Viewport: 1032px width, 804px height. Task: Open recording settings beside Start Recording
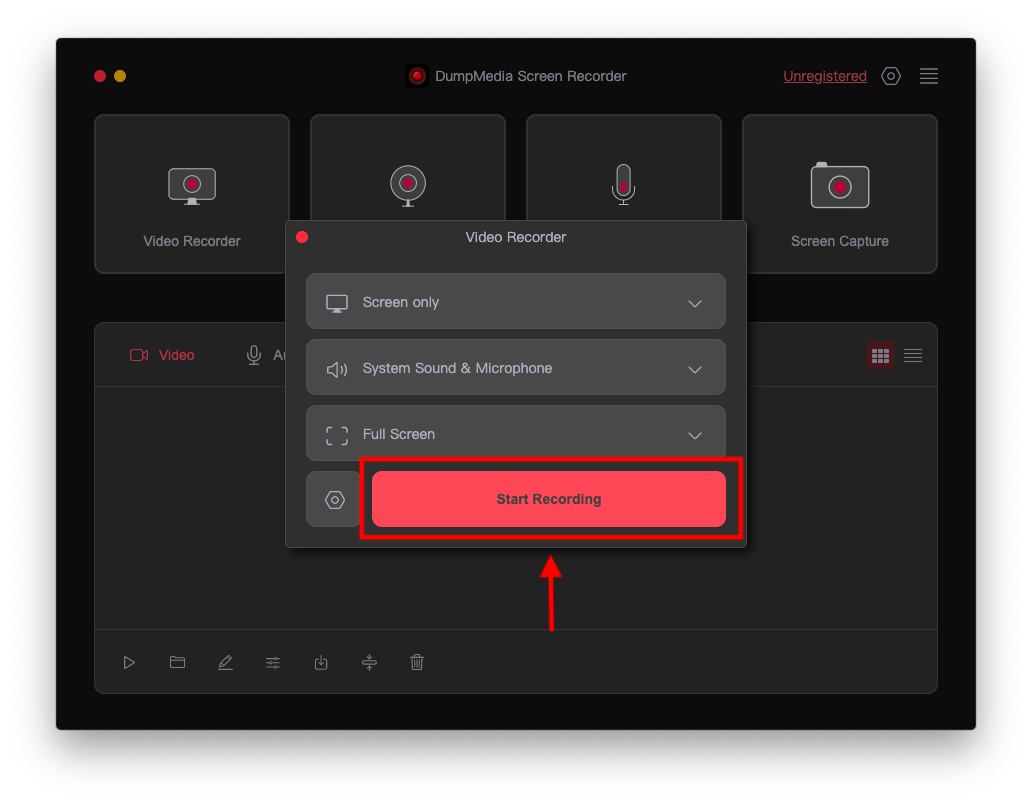tap(334, 499)
